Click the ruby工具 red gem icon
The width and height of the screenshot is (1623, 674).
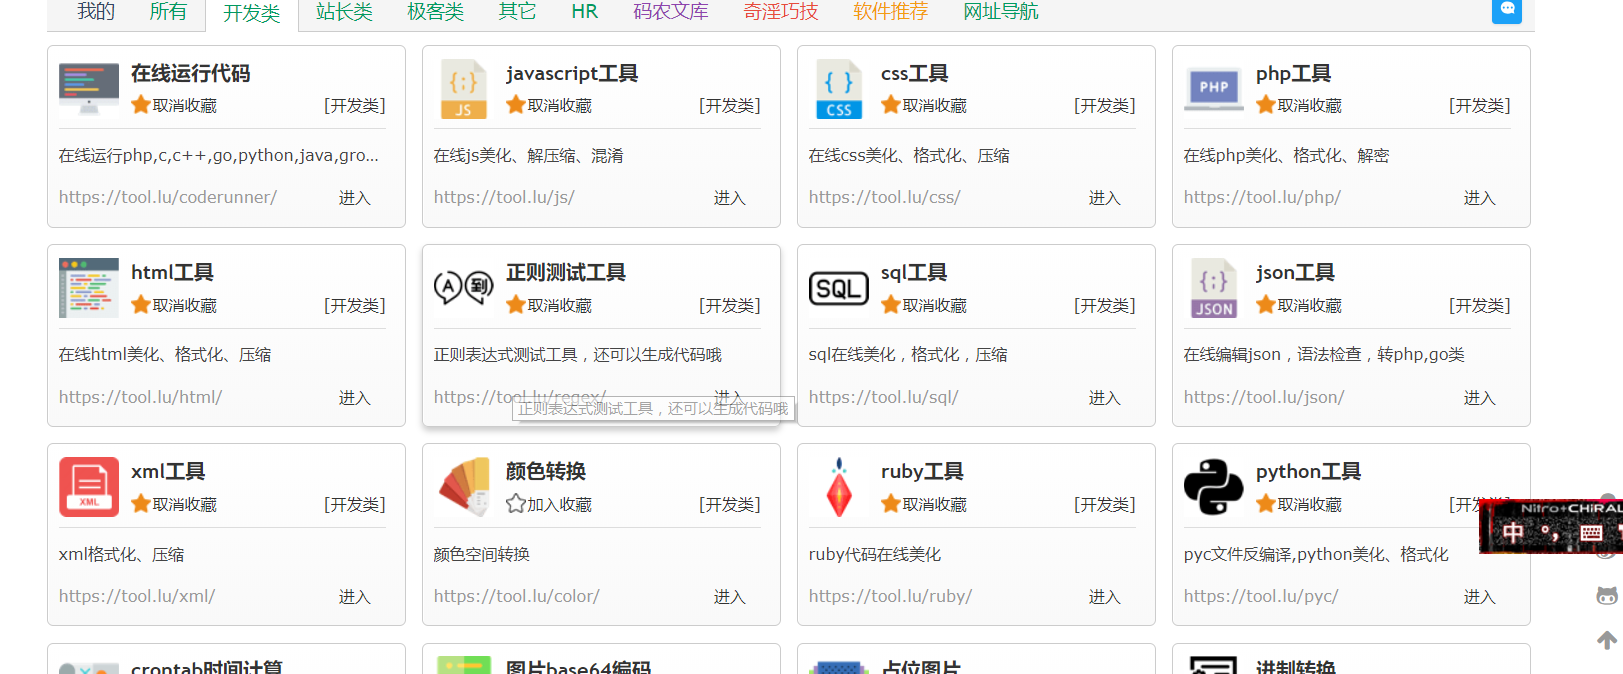839,487
